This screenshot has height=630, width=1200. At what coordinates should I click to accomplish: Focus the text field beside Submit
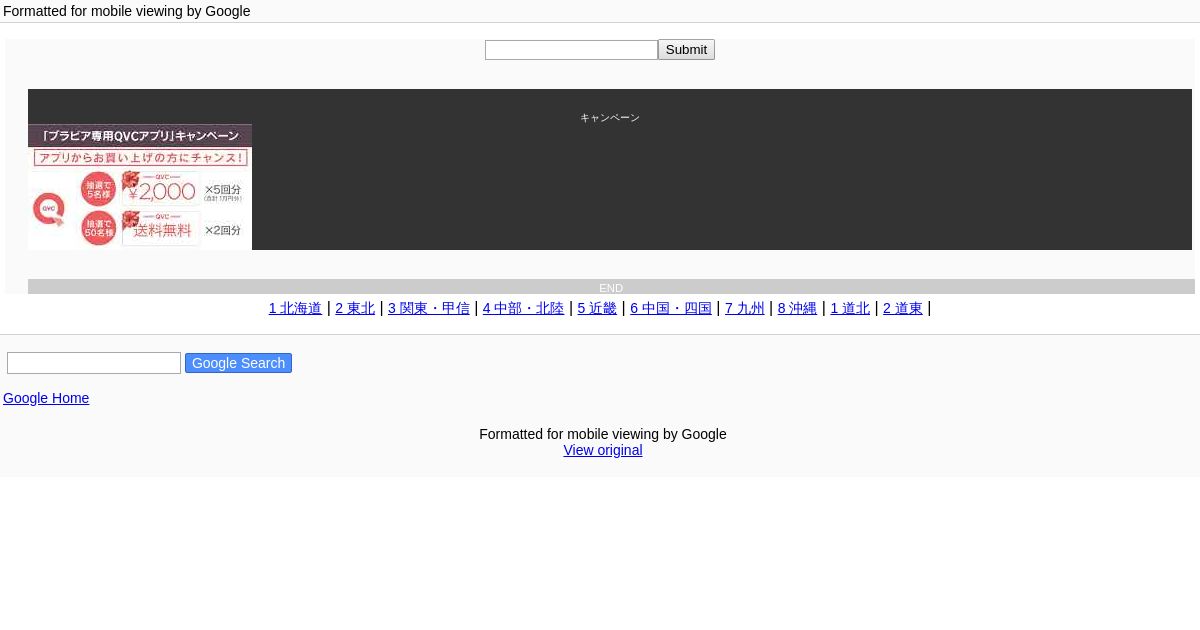coord(571,50)
